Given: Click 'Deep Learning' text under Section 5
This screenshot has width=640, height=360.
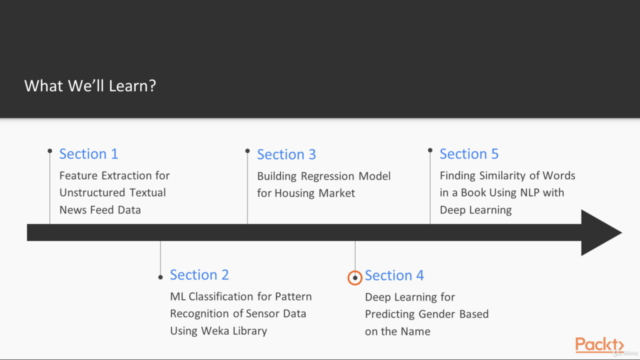Looking at the screenshot, I should (x=476, y=210).
